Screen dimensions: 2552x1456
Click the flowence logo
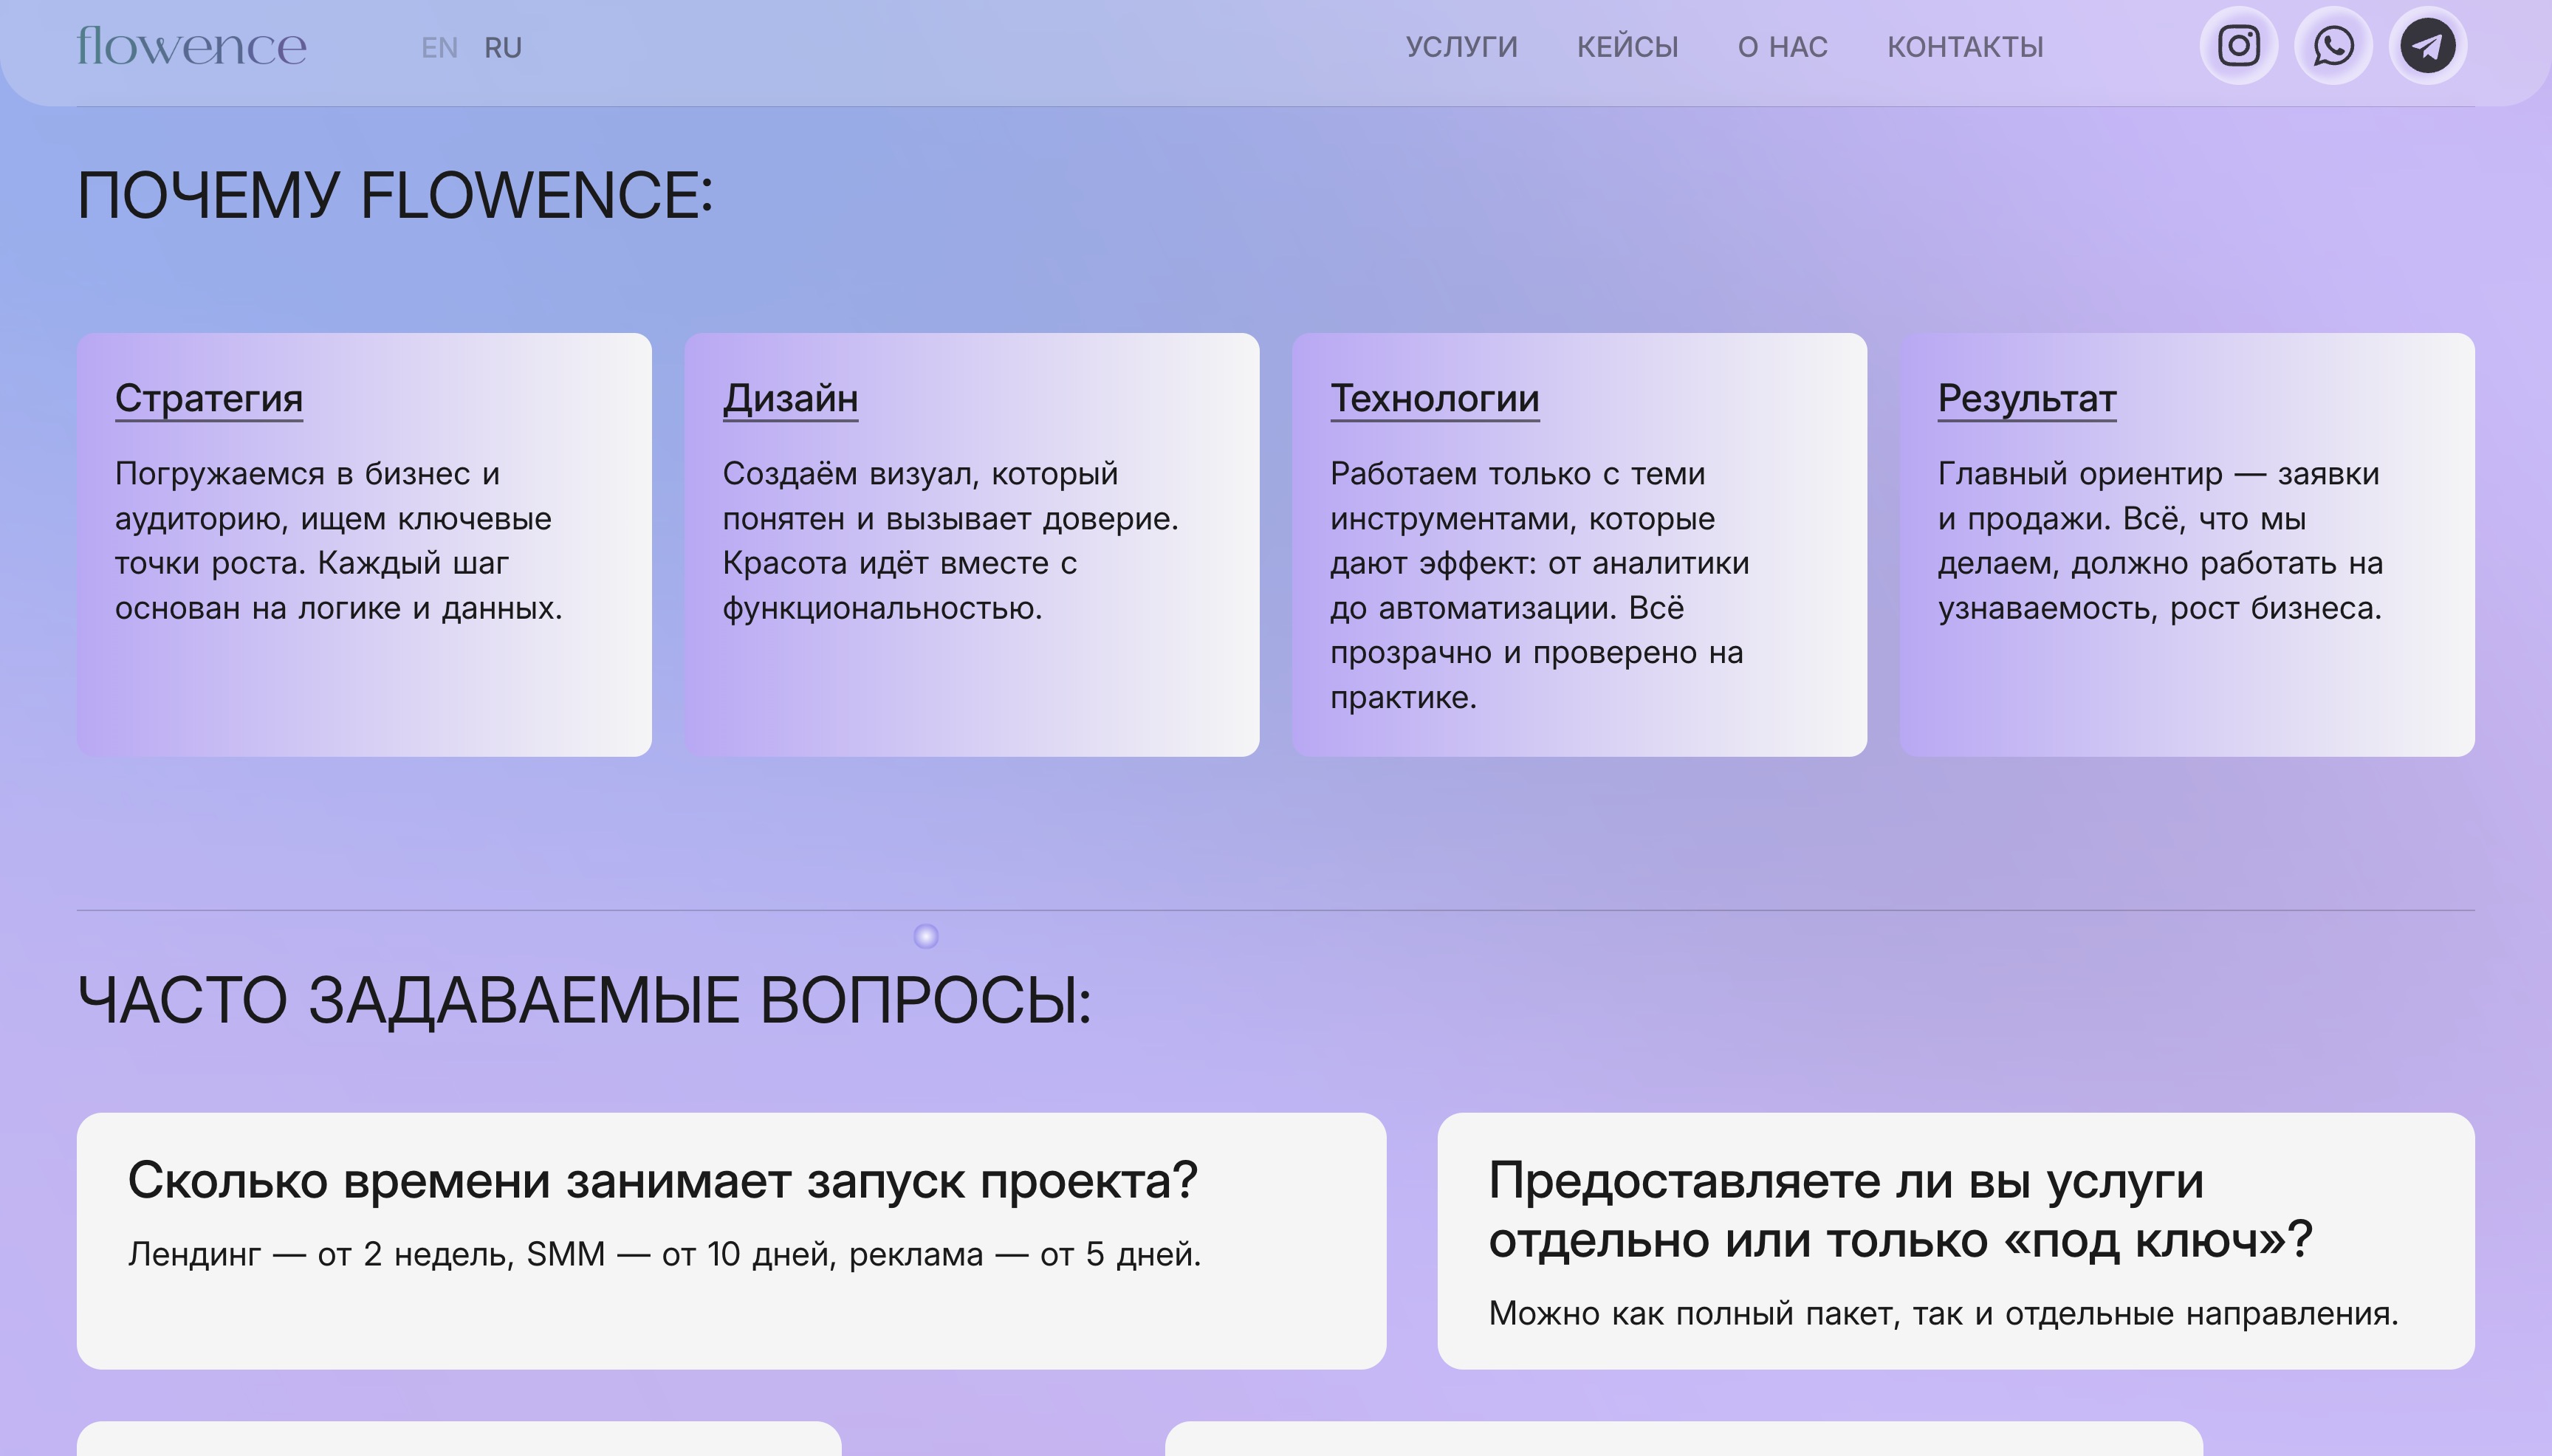(192, 46)
